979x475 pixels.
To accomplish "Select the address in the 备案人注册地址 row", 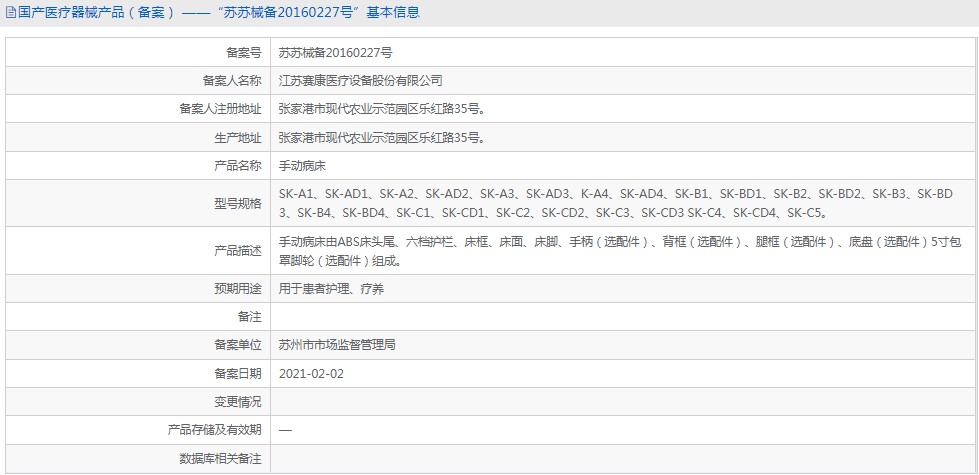I will click(381, 109).
